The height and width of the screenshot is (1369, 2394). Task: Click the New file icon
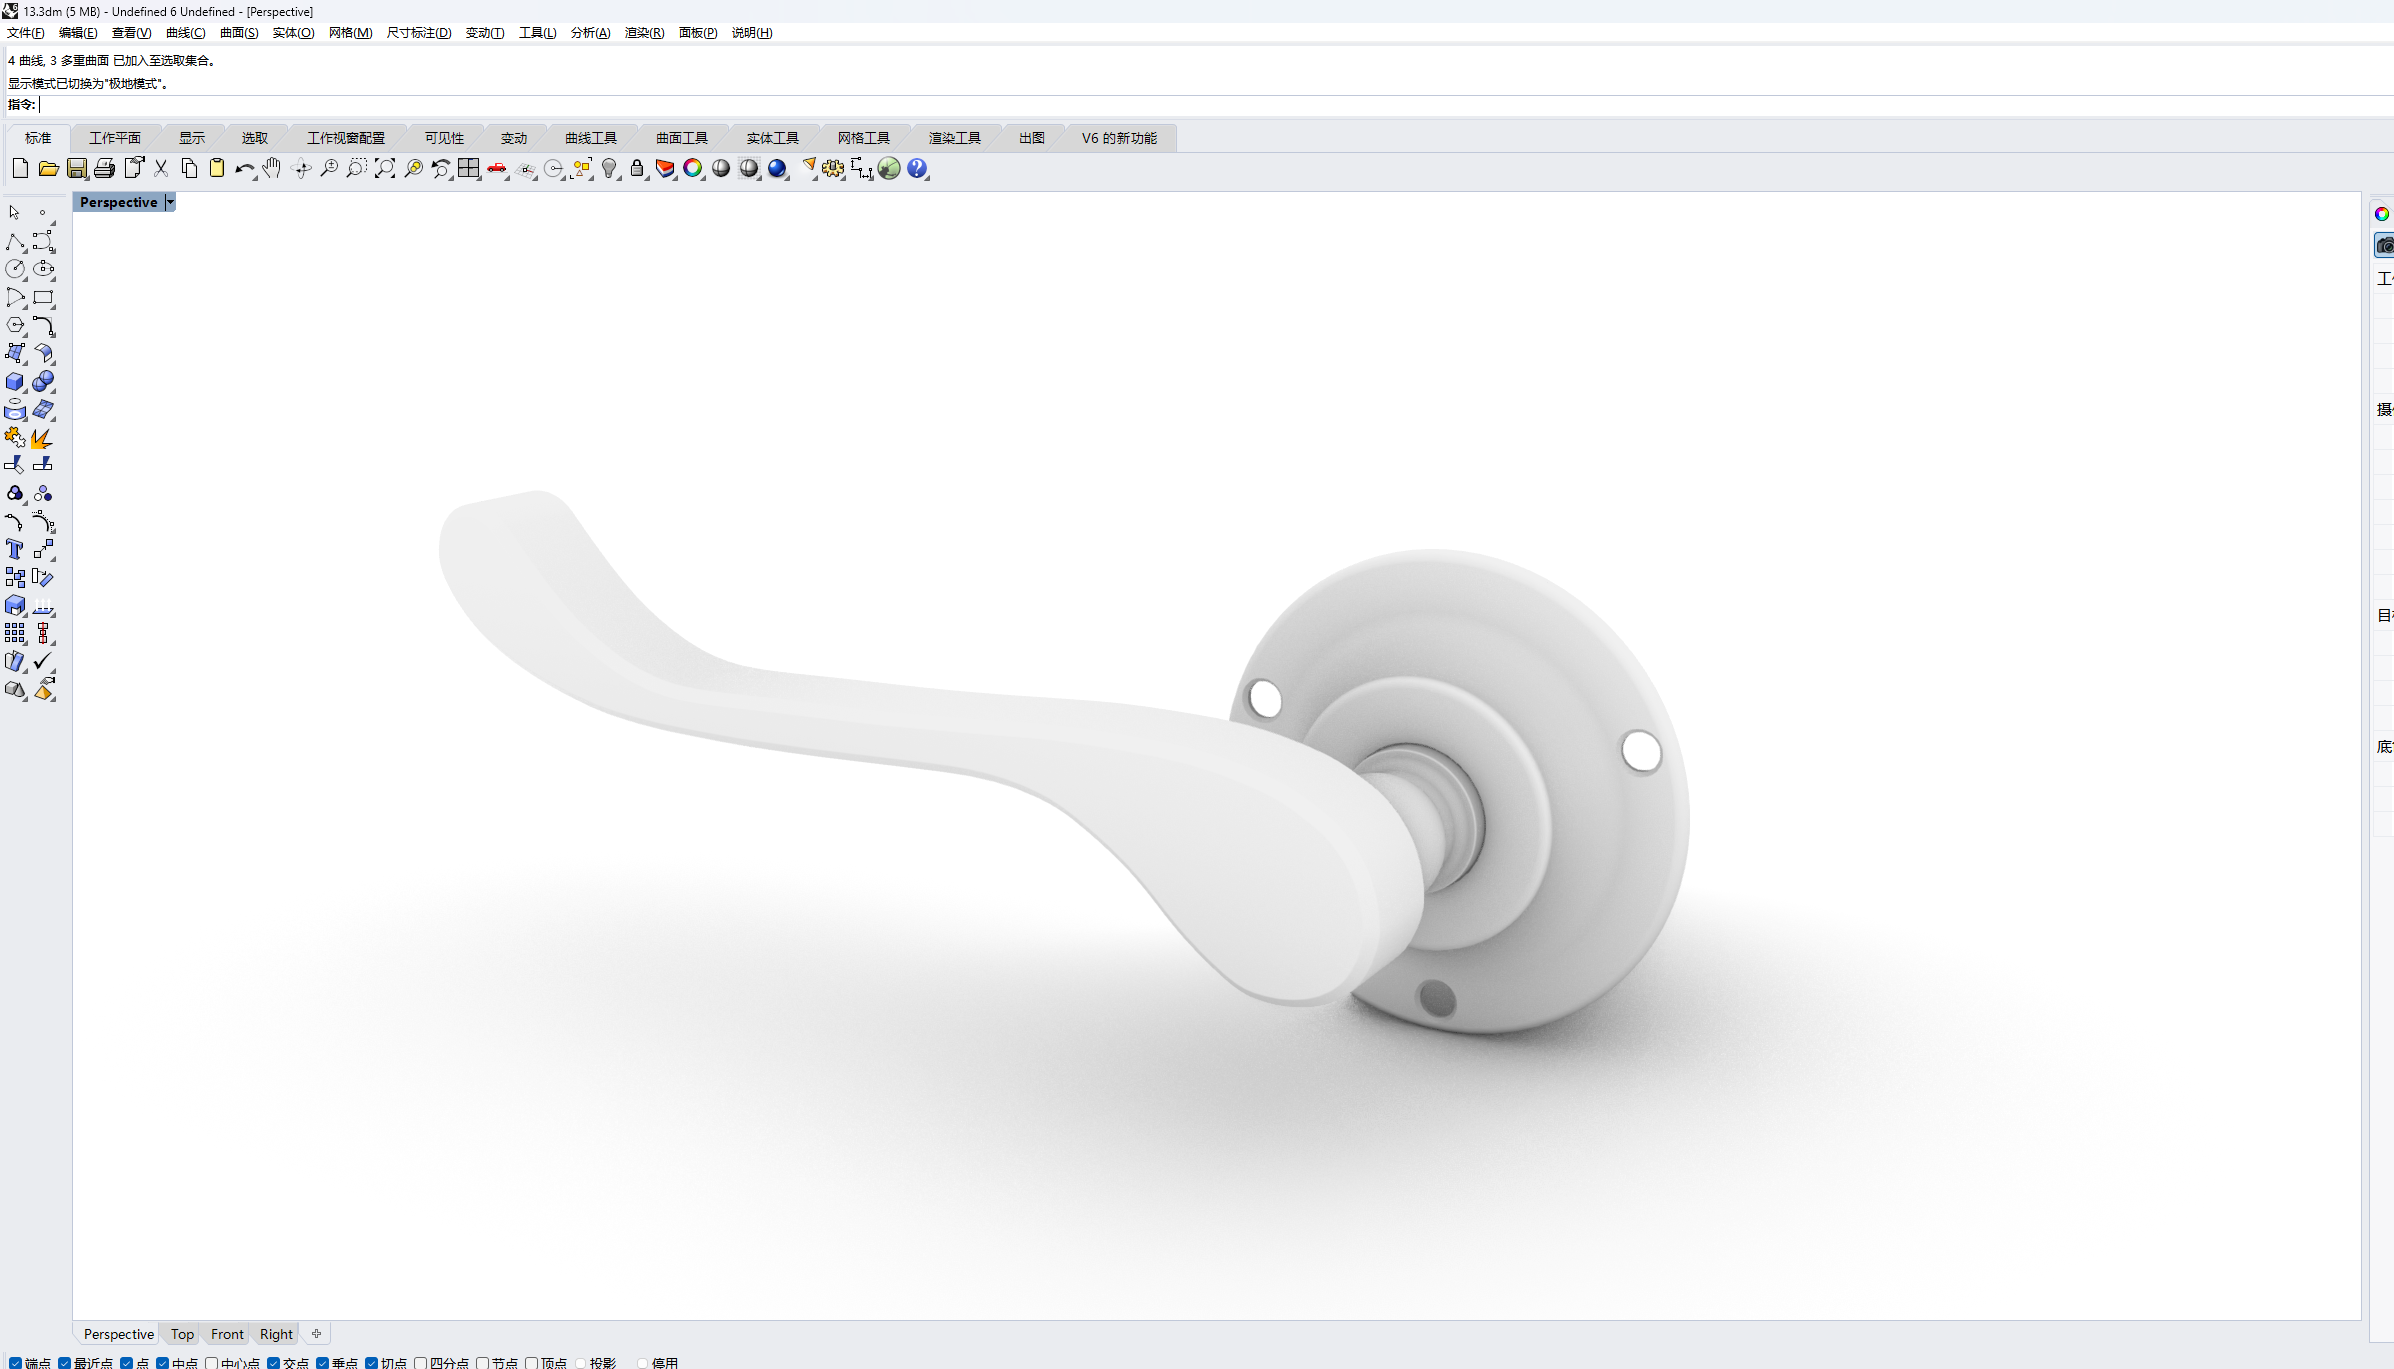(20, 168)
